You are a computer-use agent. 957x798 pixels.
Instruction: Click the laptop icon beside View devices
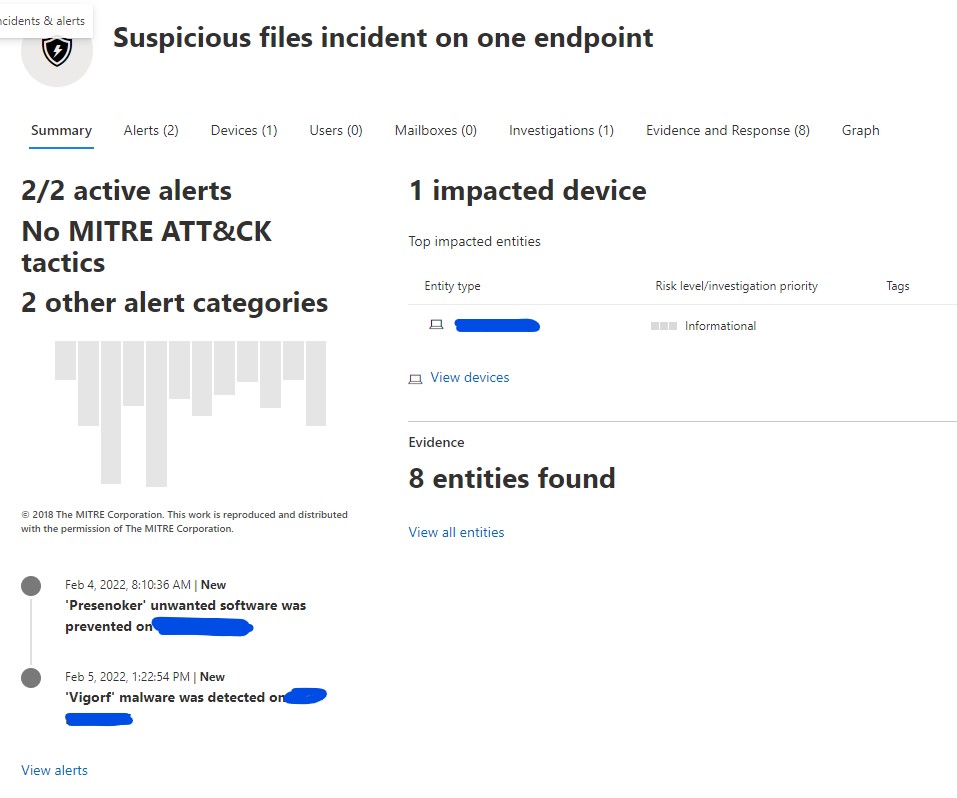coord(416,379)
